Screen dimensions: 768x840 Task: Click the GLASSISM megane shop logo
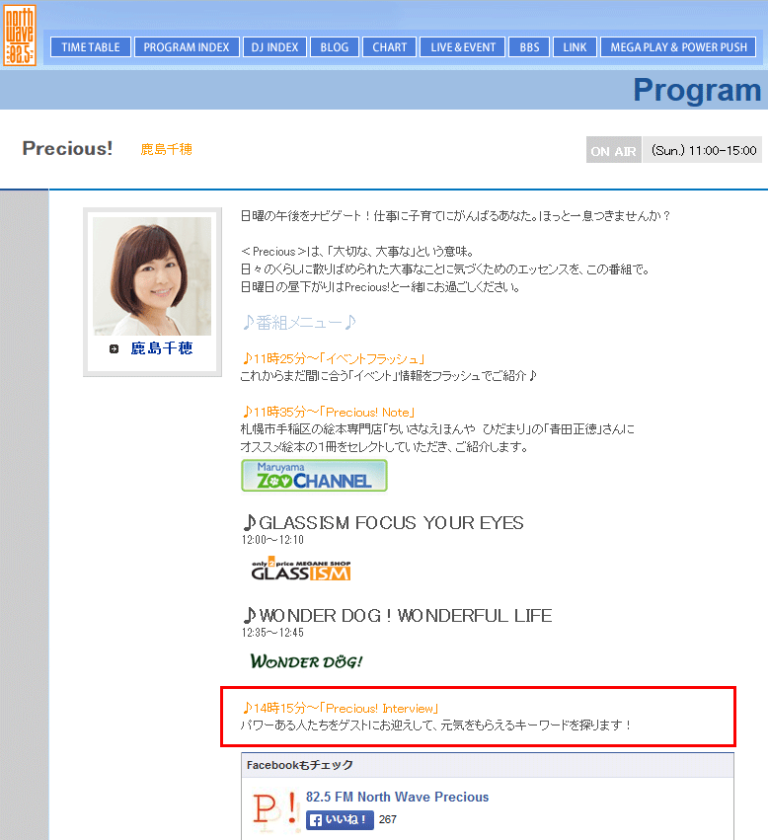[301, 570]
